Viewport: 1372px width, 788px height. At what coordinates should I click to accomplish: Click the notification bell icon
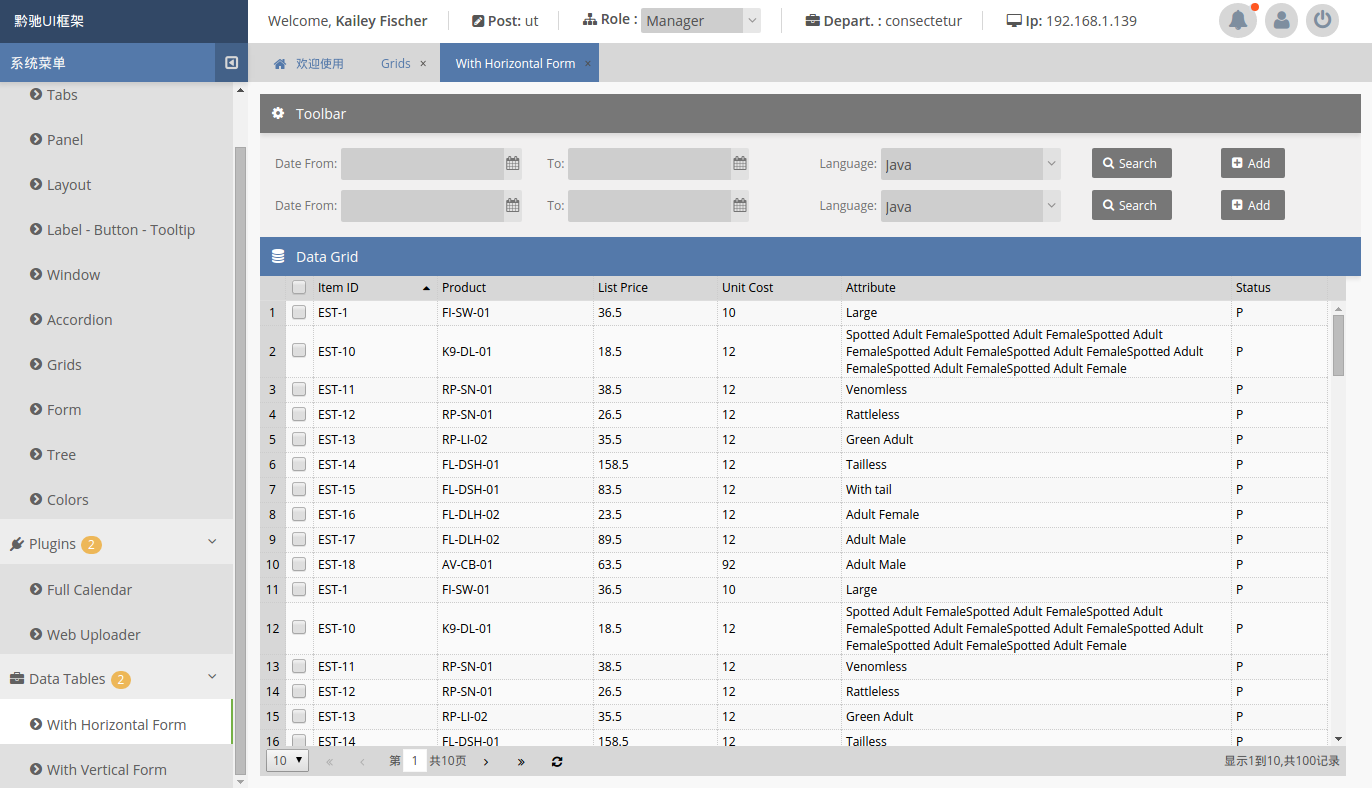(1238, 21)
